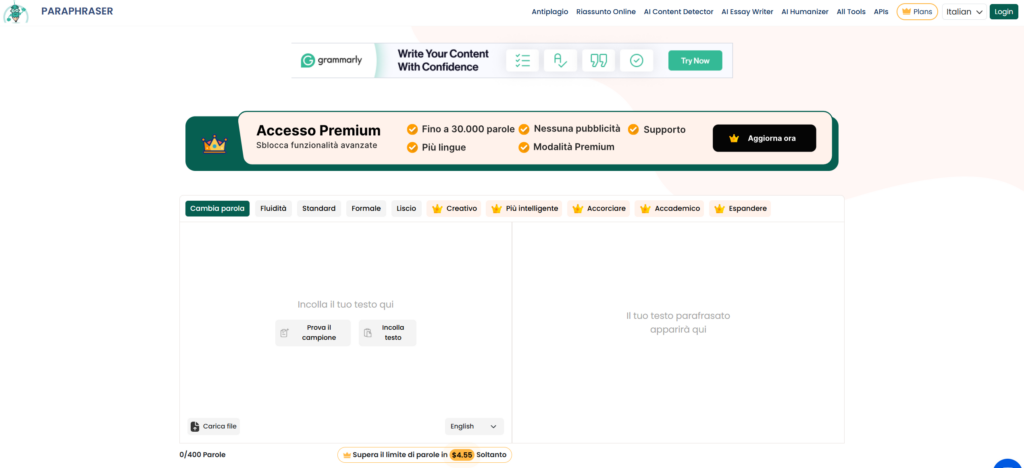Screen dimensions: 1024x468
Task: Click the Incolla testo button
Action: click(387, 333)
